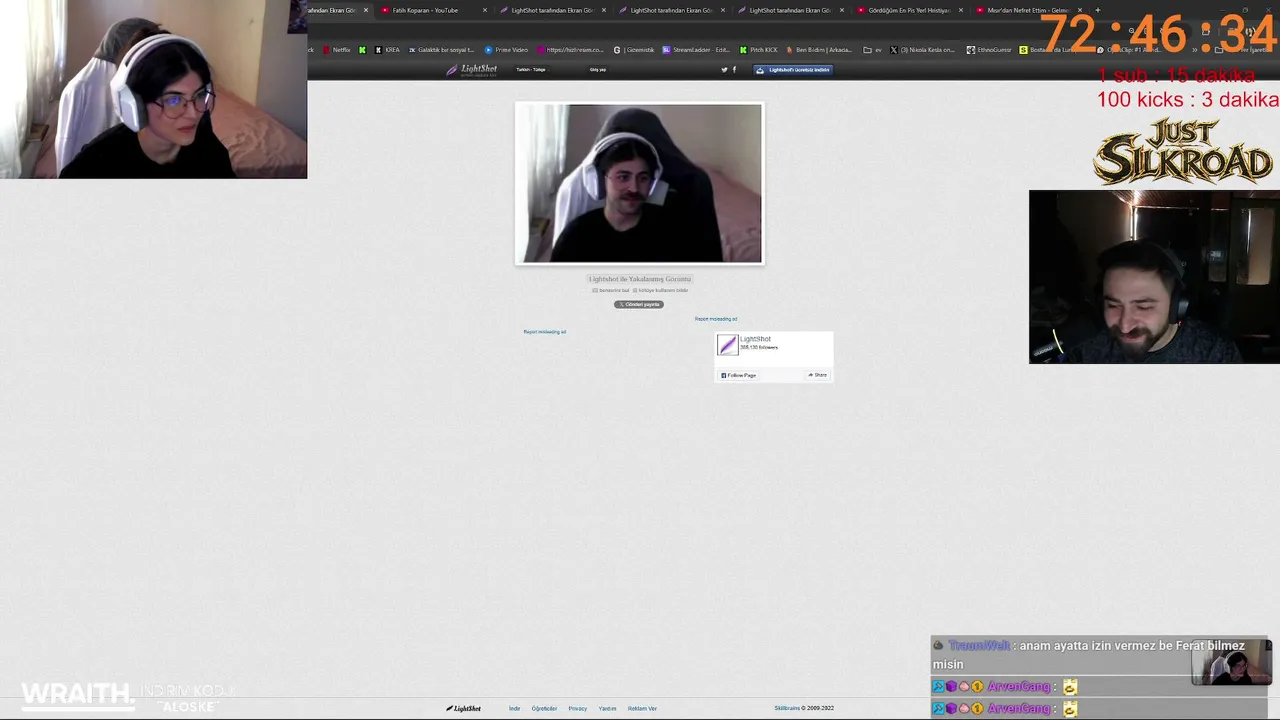
Task: Click the Öğreticiler footer link
Action: pos(544,708)
